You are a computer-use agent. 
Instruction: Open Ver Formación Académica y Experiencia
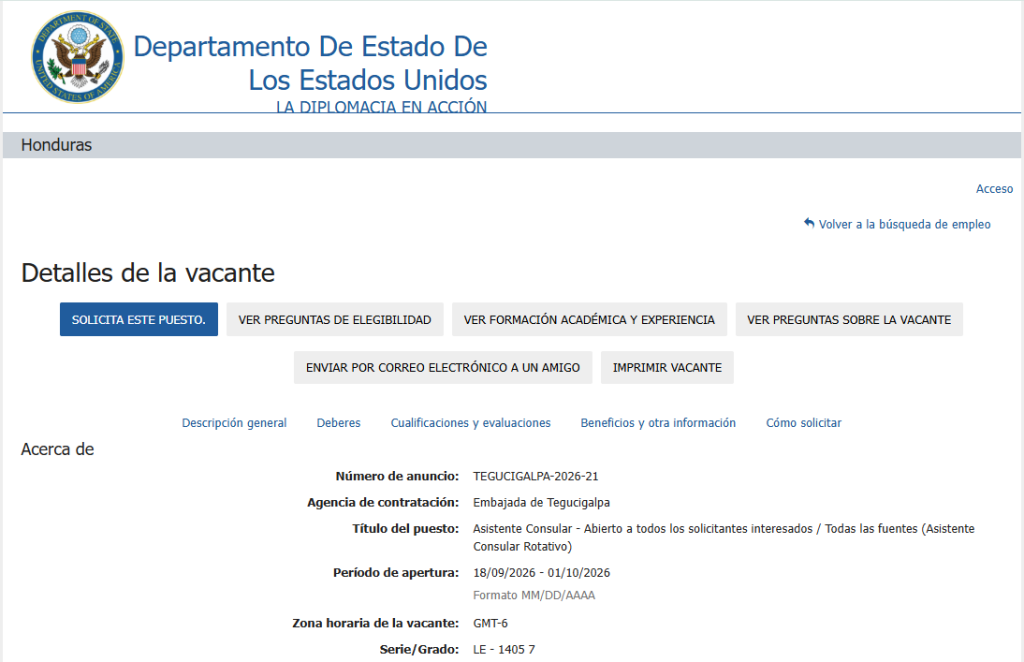pyautogui.click(x=589, y=319)
